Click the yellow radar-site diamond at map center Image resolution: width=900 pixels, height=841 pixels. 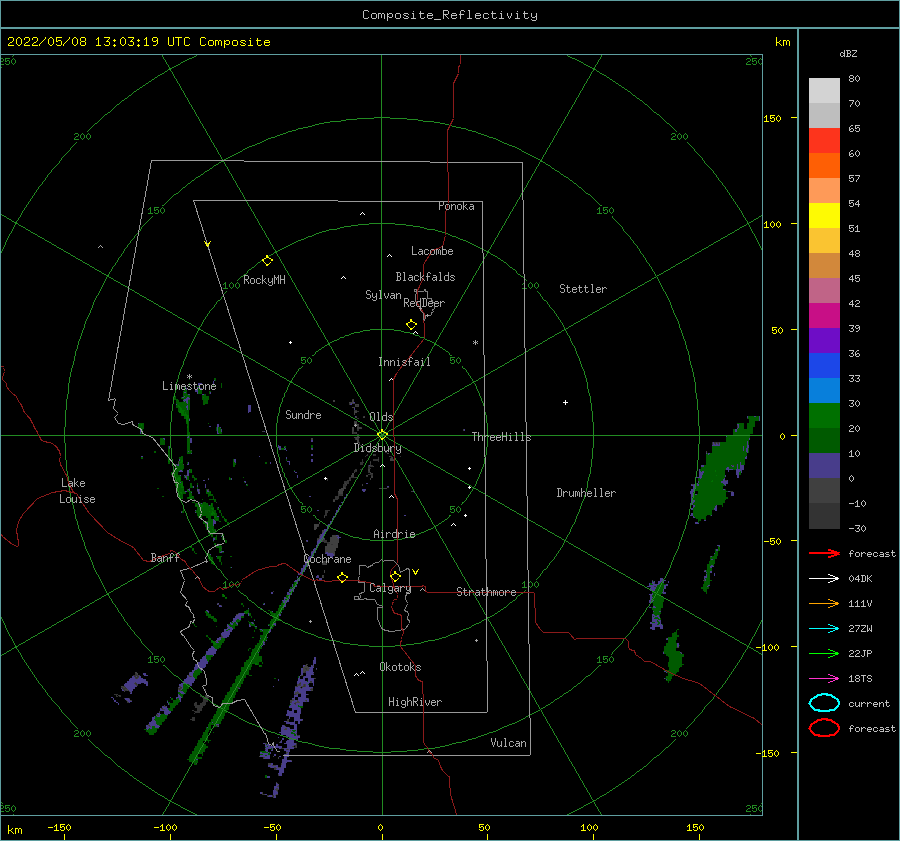(x=382, y=435)
